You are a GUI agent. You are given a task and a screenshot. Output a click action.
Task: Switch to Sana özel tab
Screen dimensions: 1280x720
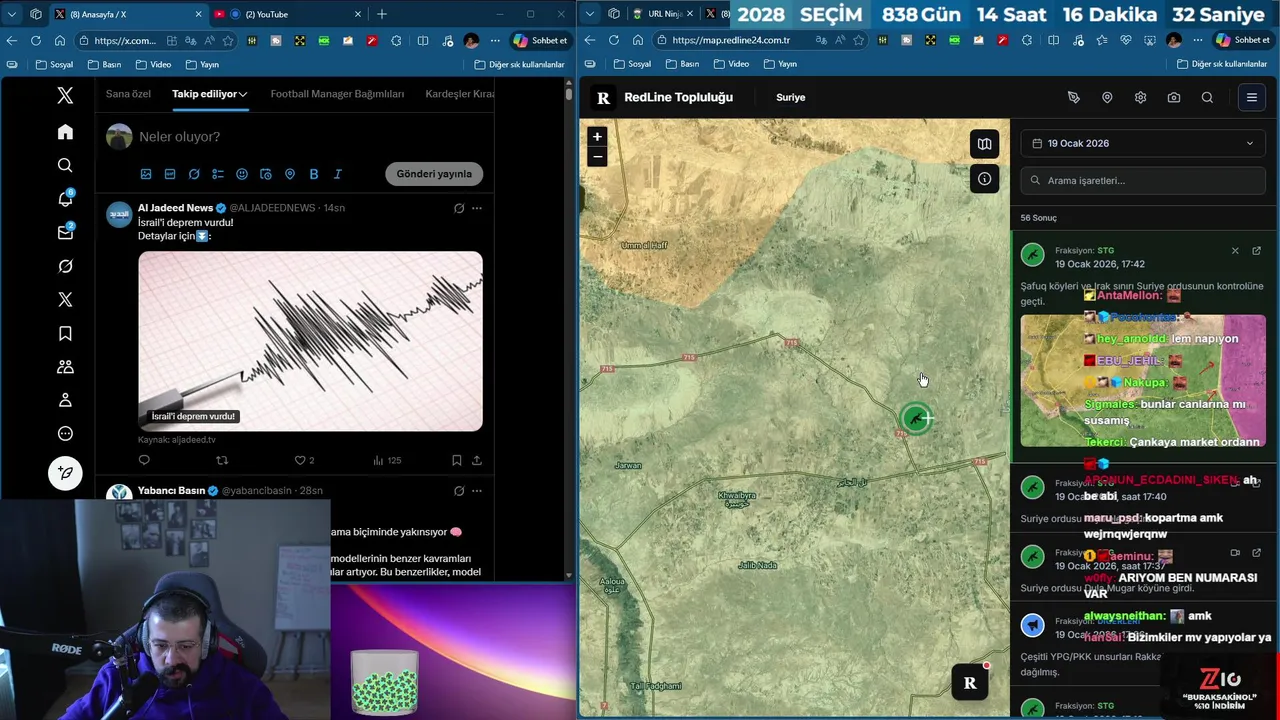tap(128, 94)
